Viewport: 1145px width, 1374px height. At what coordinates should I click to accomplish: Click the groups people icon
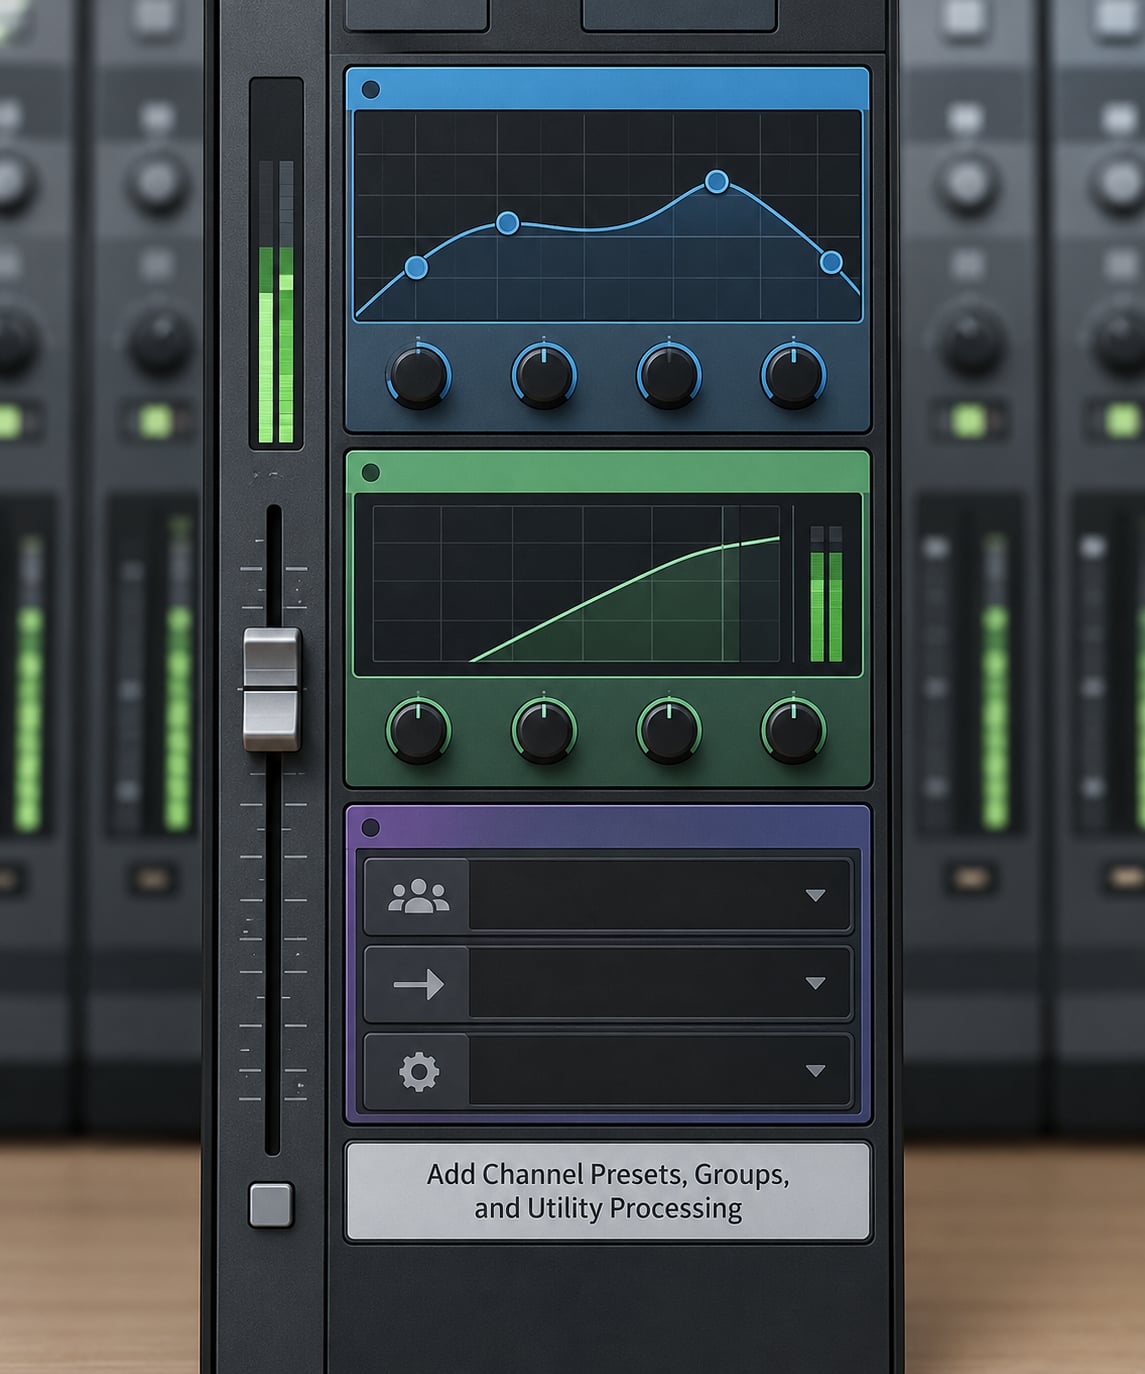coord(418,896)
